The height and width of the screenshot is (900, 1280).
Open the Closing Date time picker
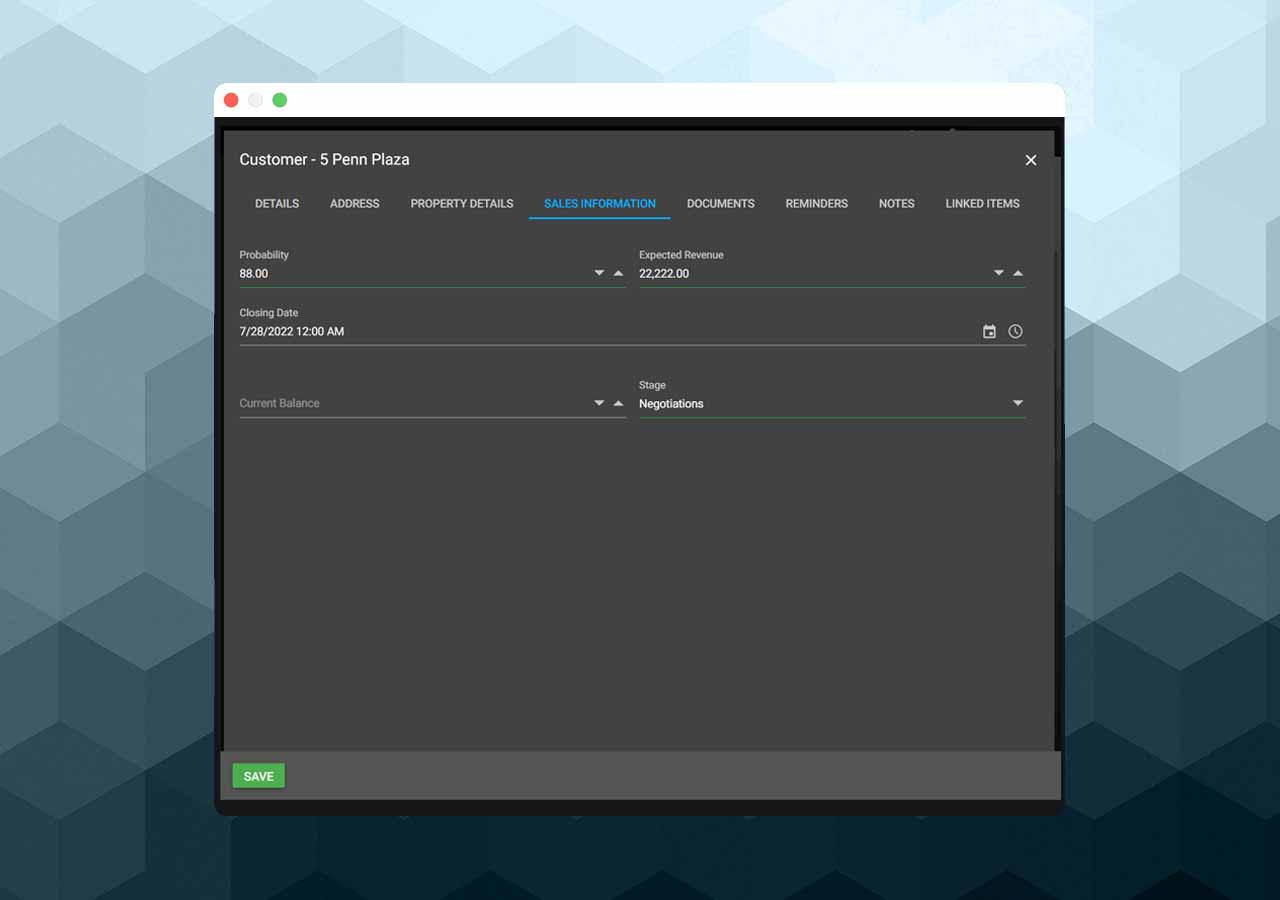[1015, 331]
